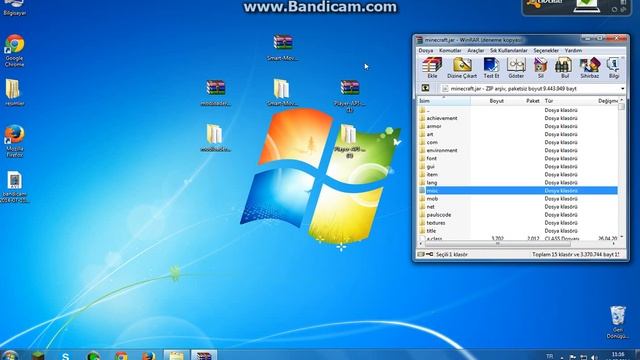The image size is (640, 360).
Task: Click the file explorer taskbar button
Action: [x=176, y=355]
